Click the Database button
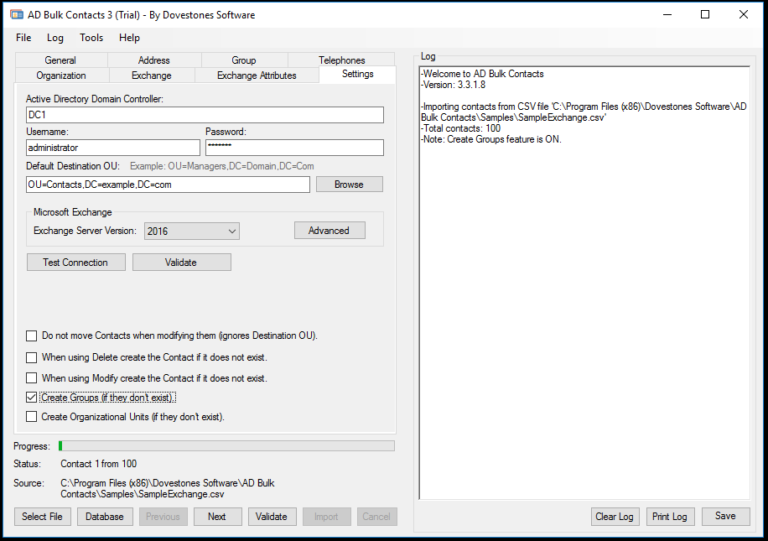This screenshot has height=541, width=768. coord(105,517)
